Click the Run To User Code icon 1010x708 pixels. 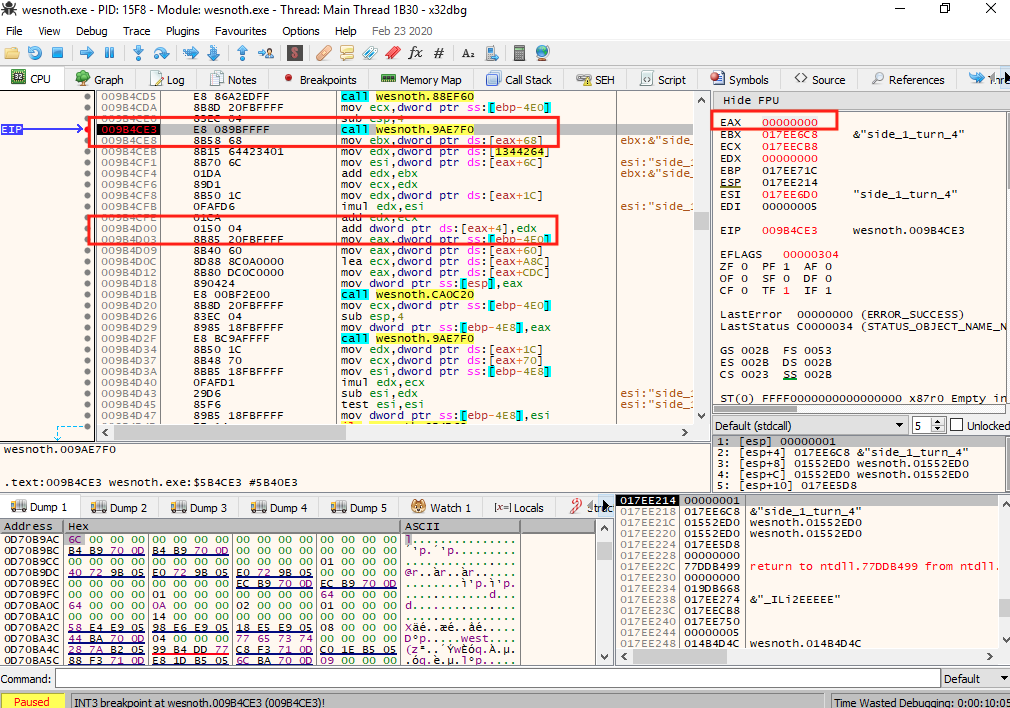coord(265,53)
